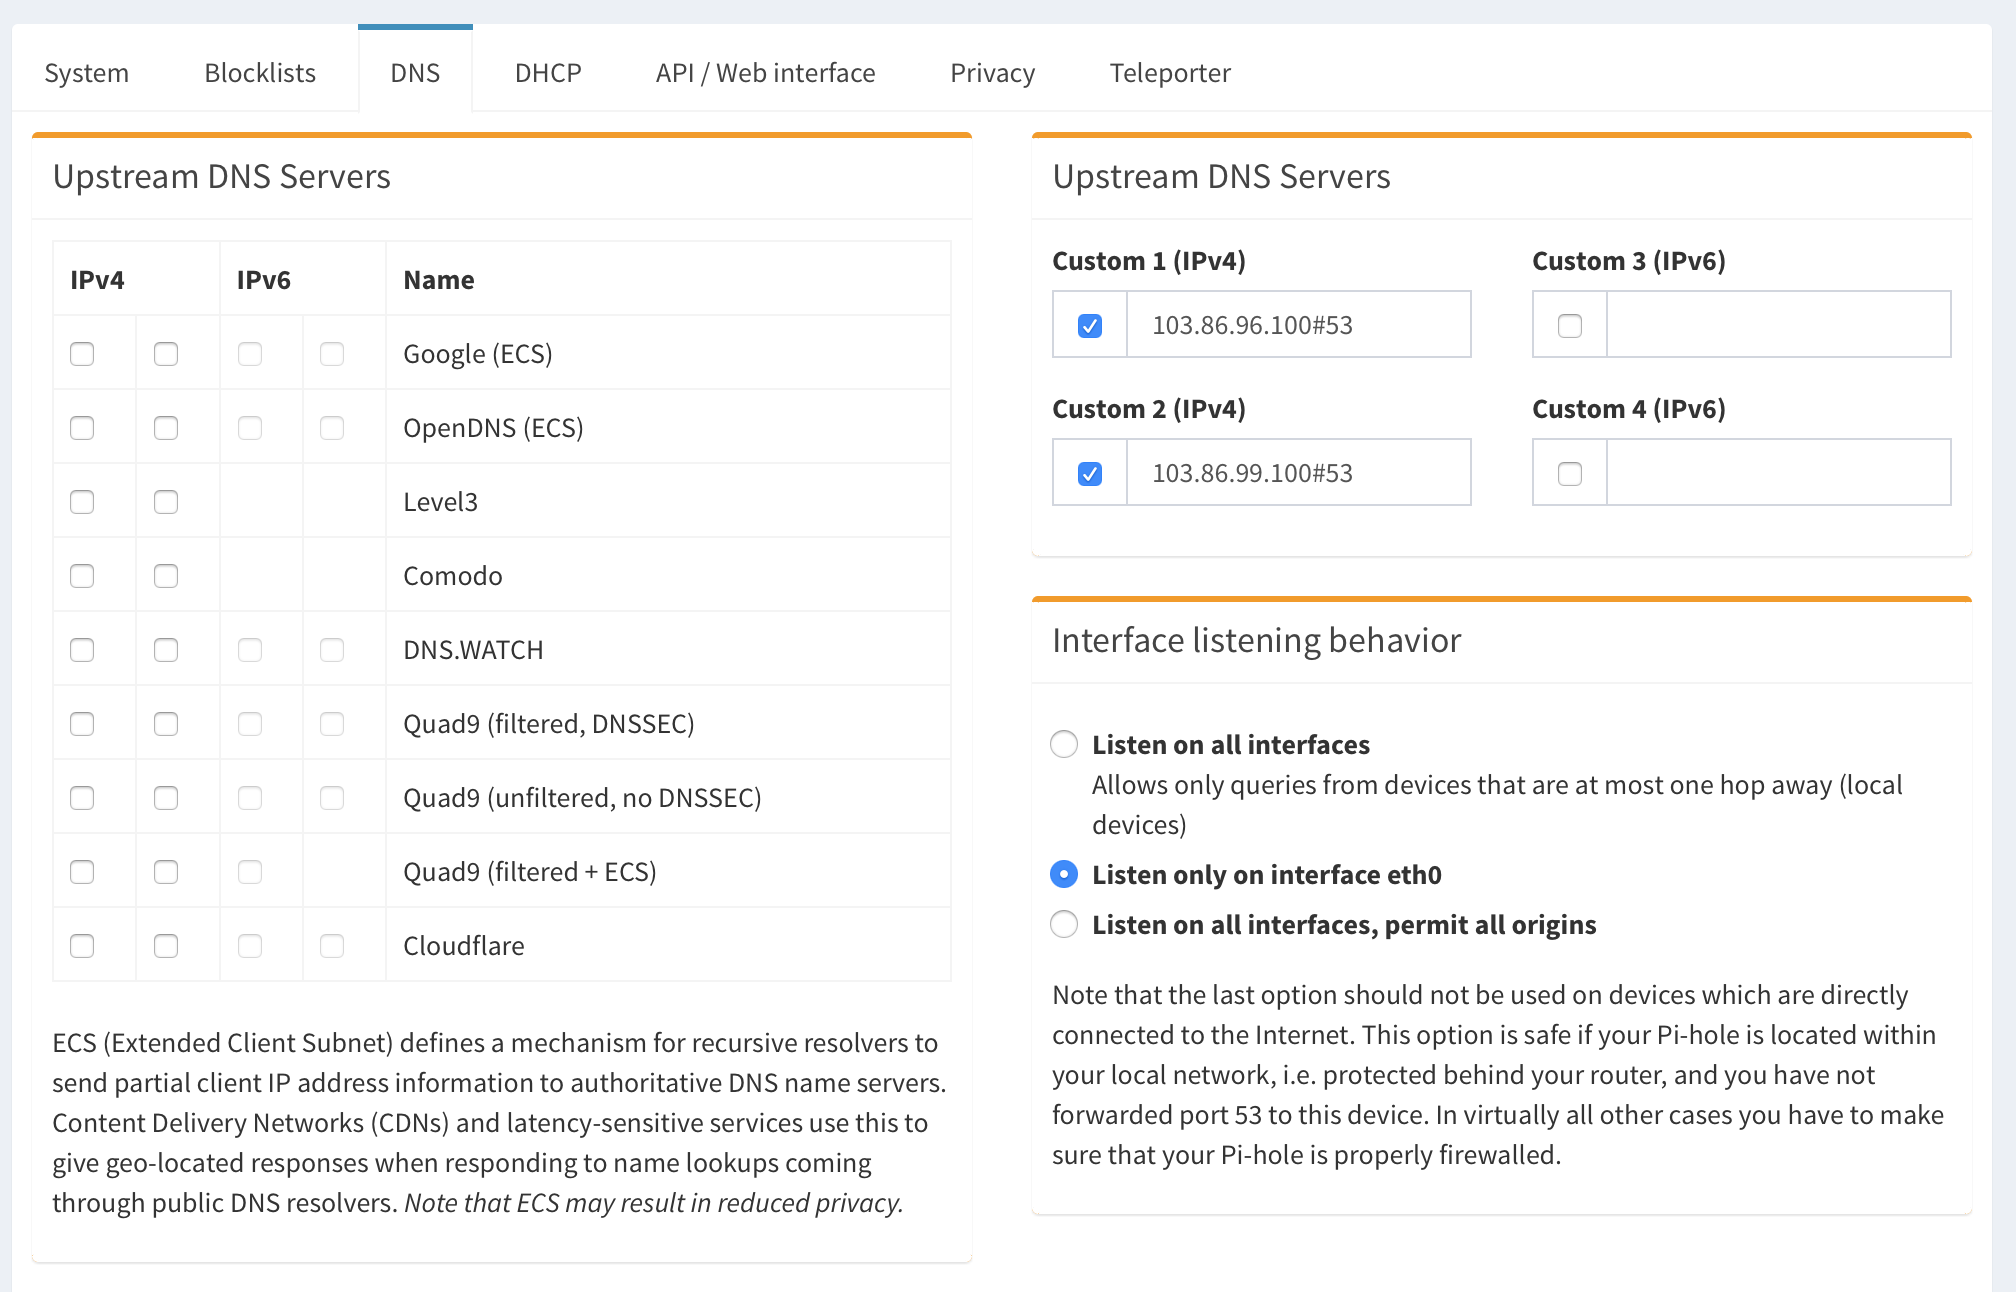
Task: Uncheck the Custom 1 (IPv4) server
Action: pyautogui.click(x=1089, y=324)
